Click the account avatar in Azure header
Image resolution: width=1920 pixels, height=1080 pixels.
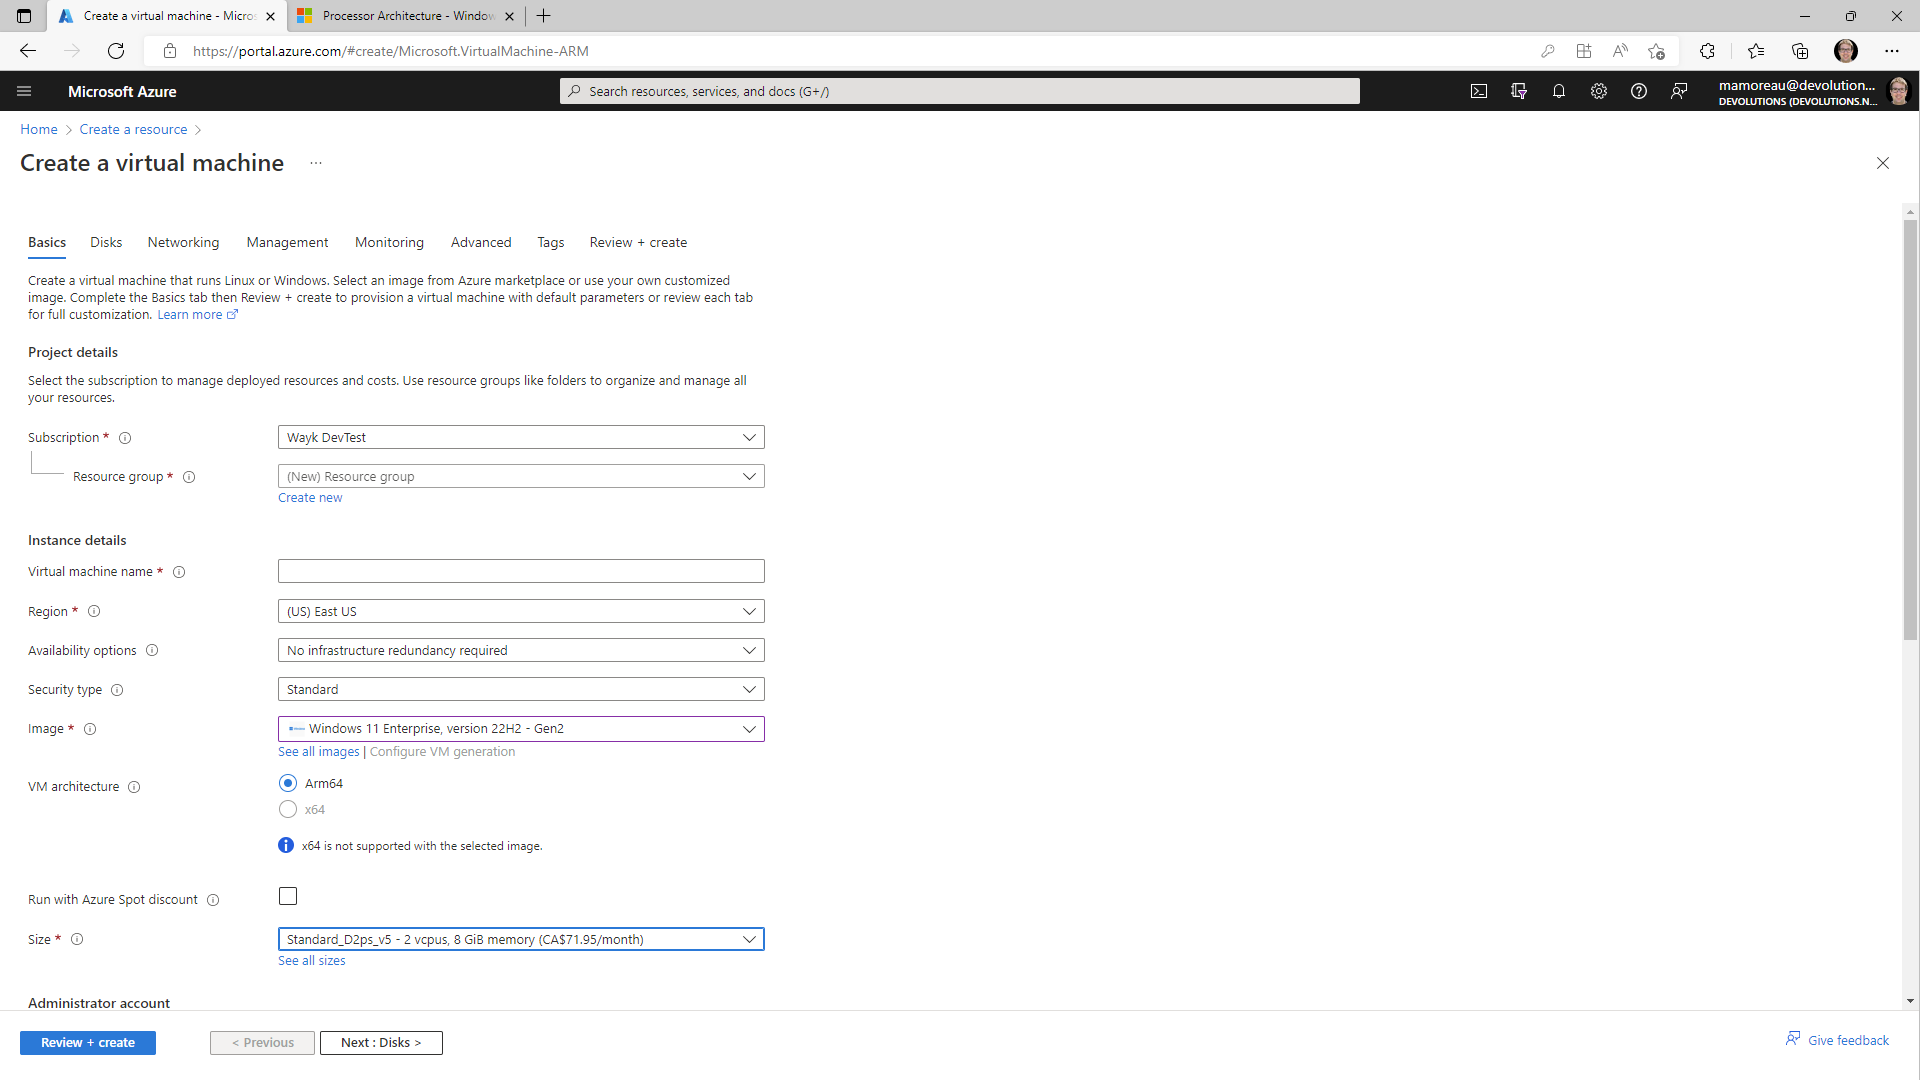1898,91
